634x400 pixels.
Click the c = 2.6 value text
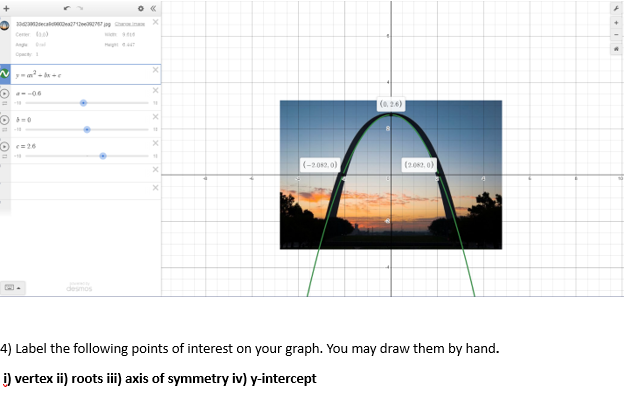point(26,146)
